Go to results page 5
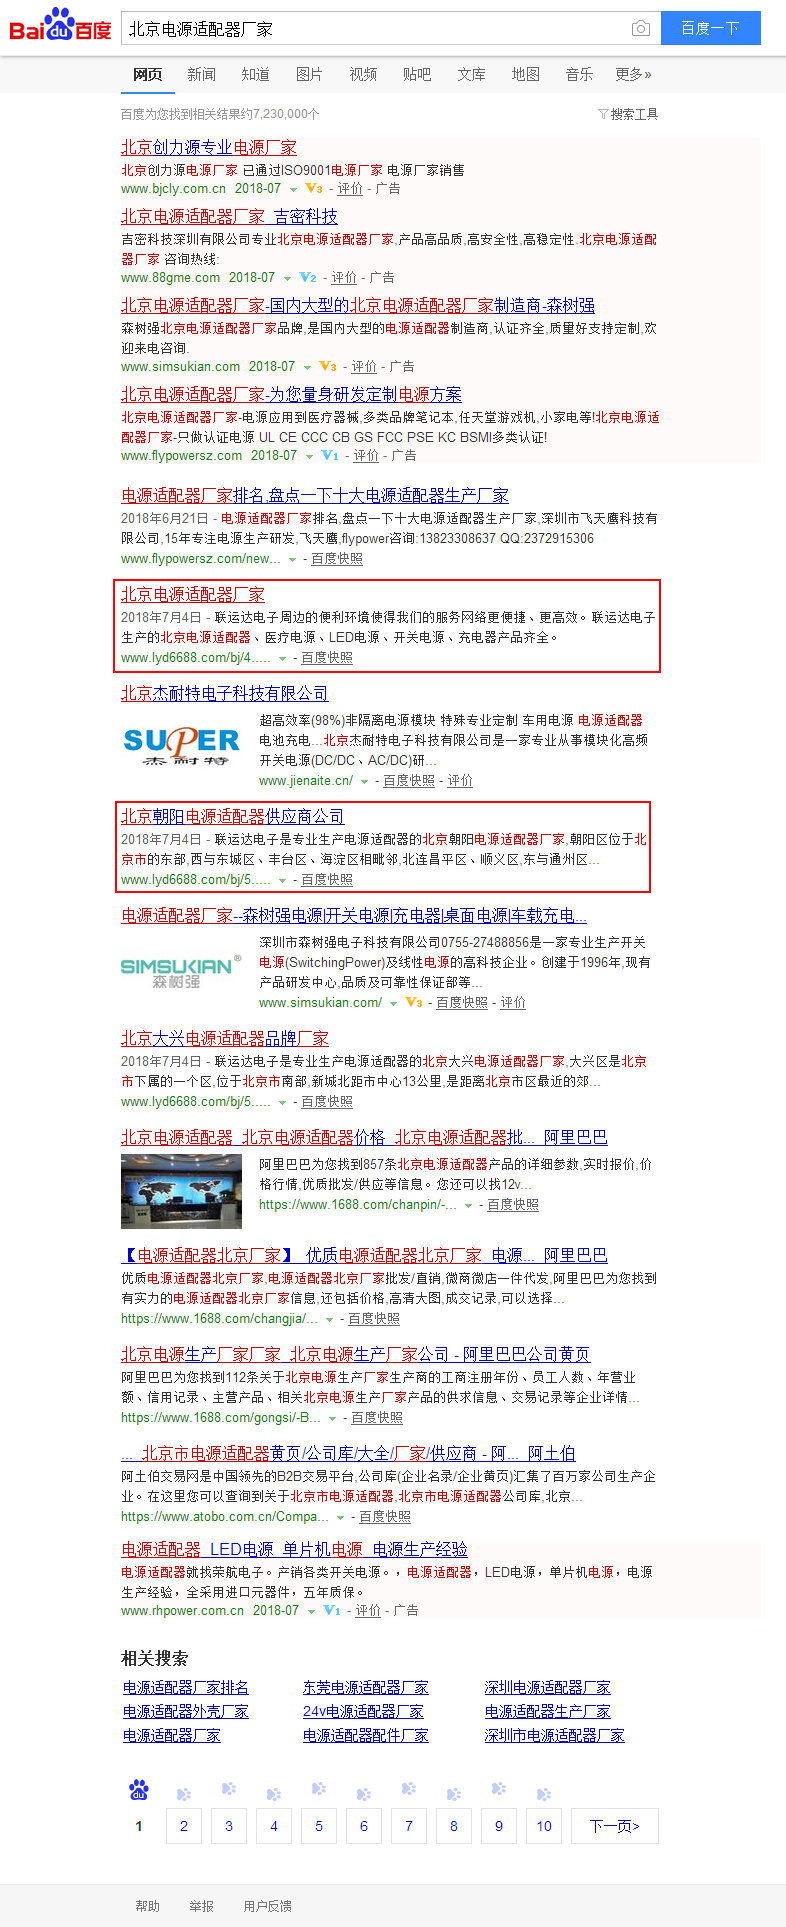This screenshot has width=786, height=1927. coord(319,1826)
